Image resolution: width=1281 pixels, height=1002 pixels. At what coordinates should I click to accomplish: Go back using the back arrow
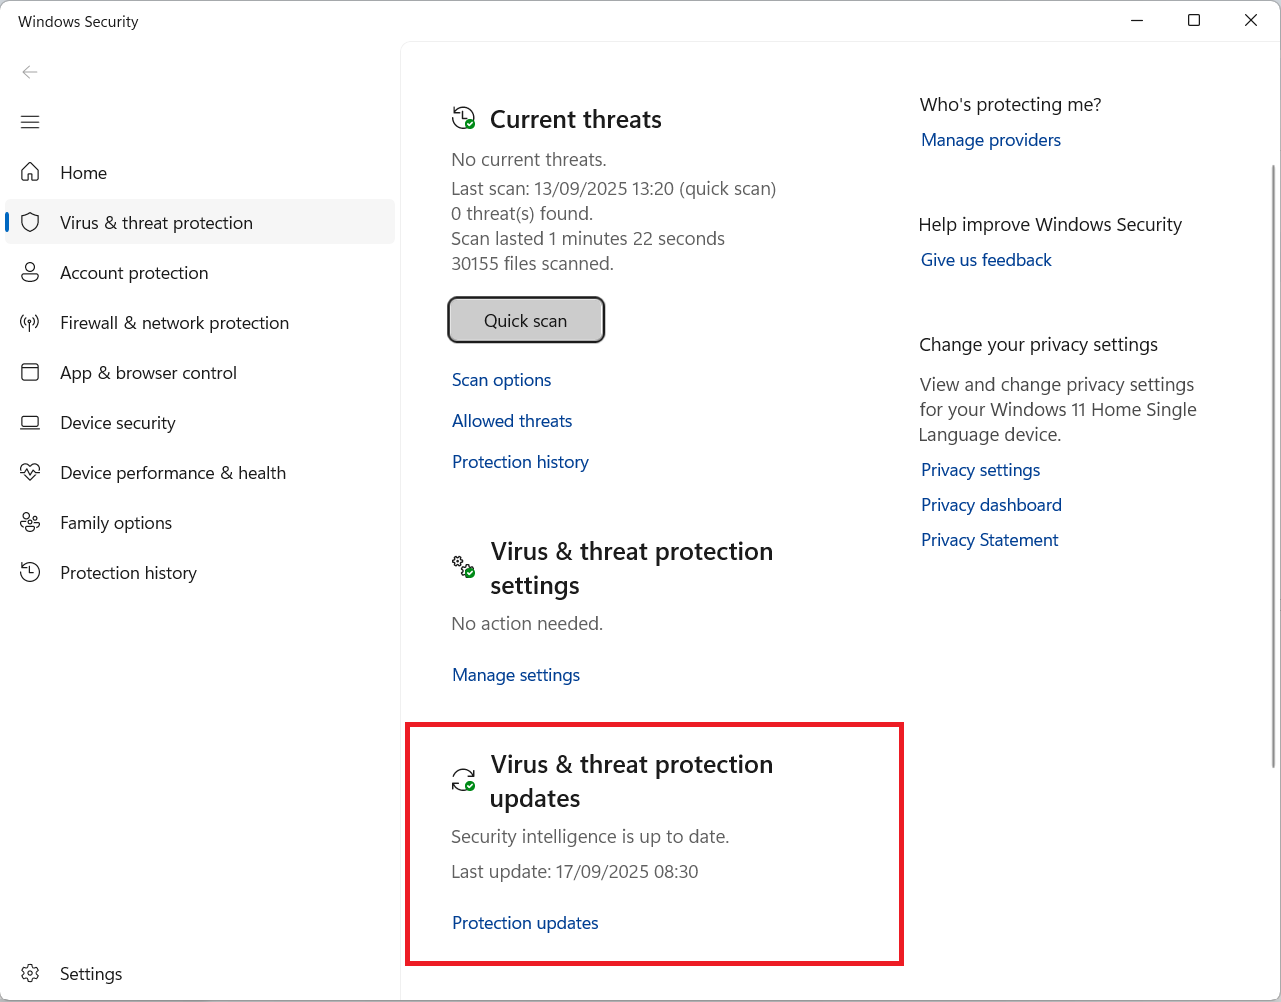click(30, 72)
